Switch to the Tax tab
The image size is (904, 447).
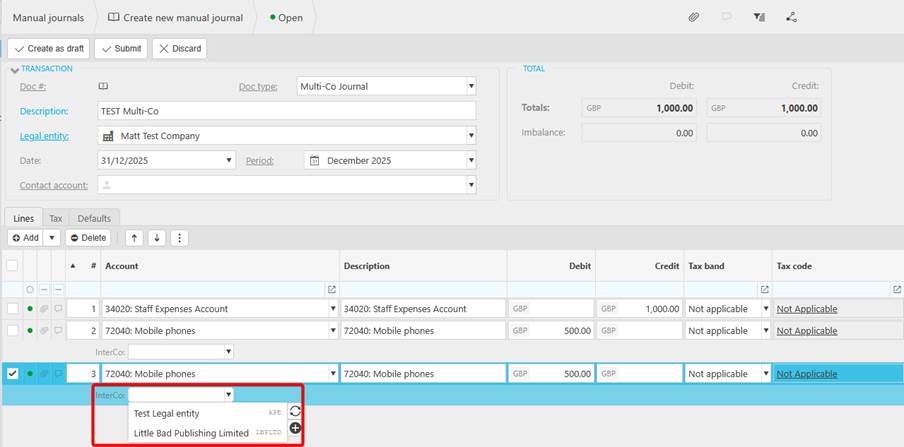tap(55, 219)
